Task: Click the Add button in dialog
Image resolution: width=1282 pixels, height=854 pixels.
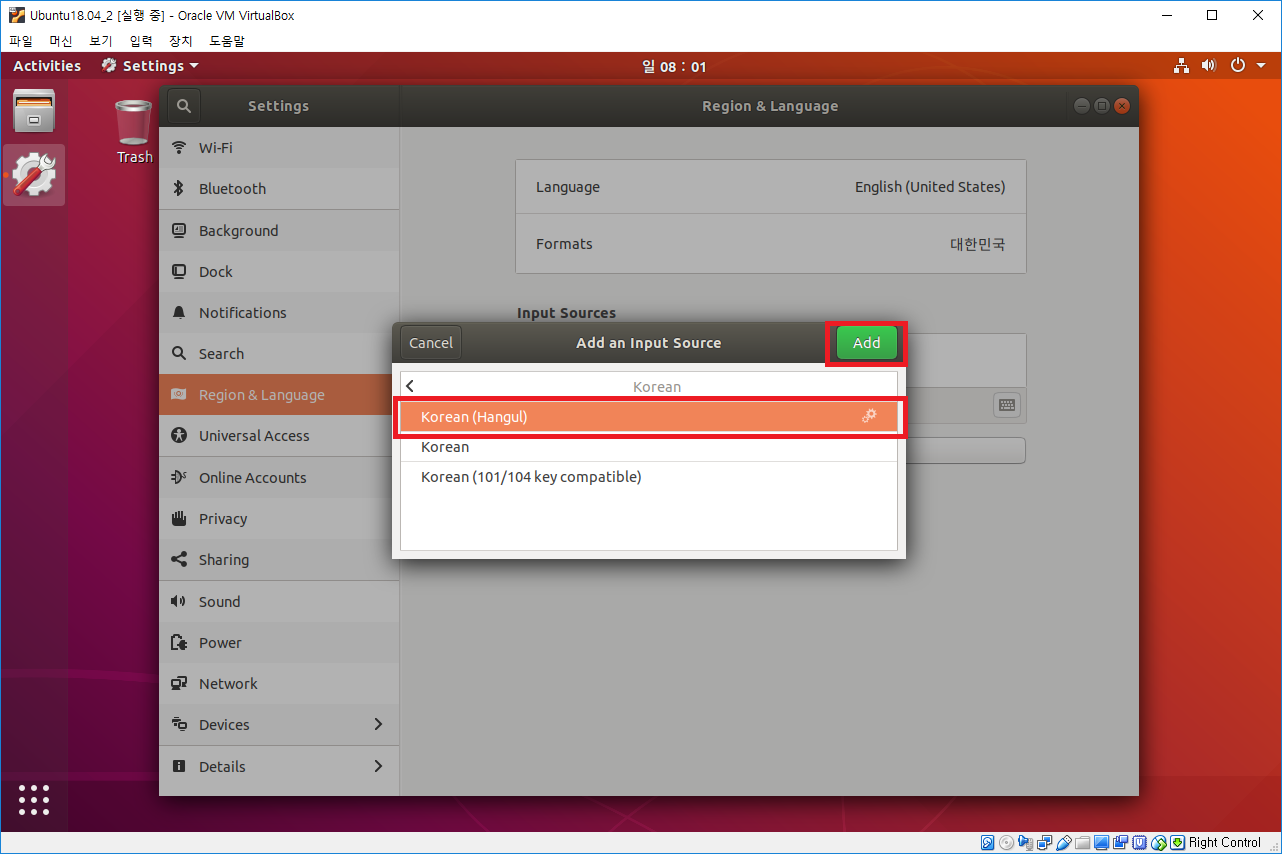Action: (866, 343)
